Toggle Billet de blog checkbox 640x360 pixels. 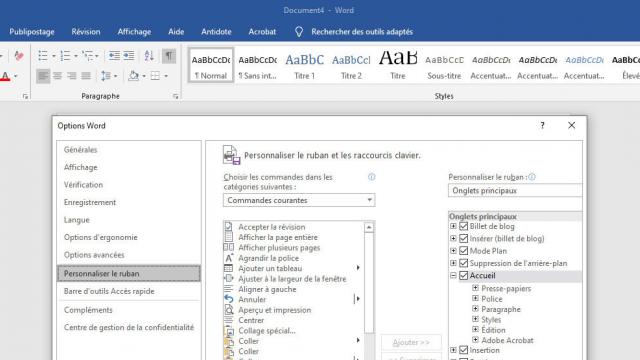463,226
